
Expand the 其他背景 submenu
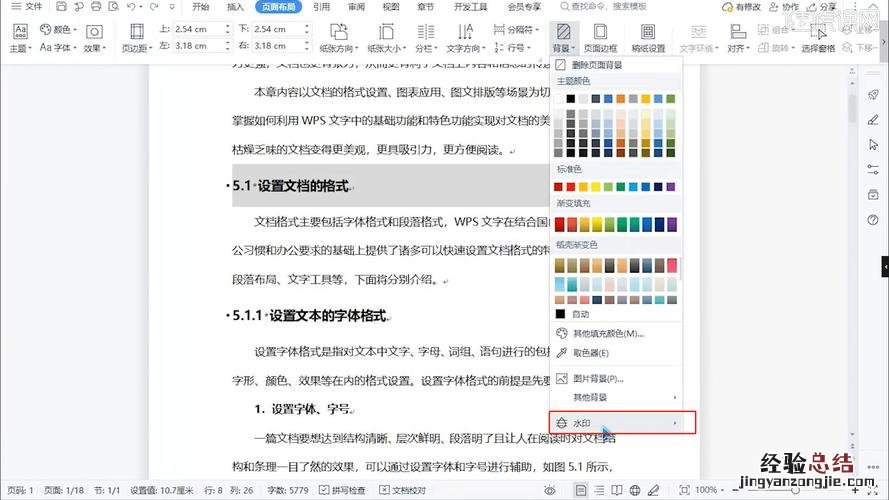point(622,397)
